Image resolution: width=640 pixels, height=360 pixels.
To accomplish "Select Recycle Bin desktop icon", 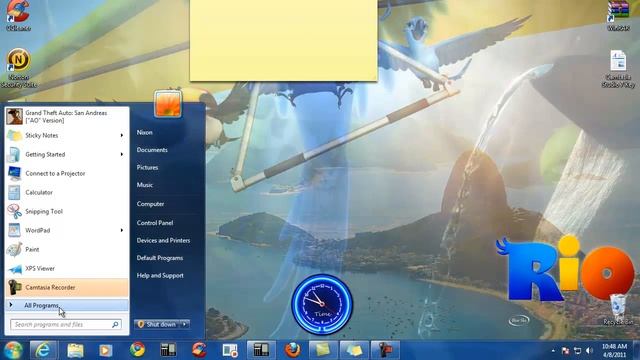I will 618,310.
